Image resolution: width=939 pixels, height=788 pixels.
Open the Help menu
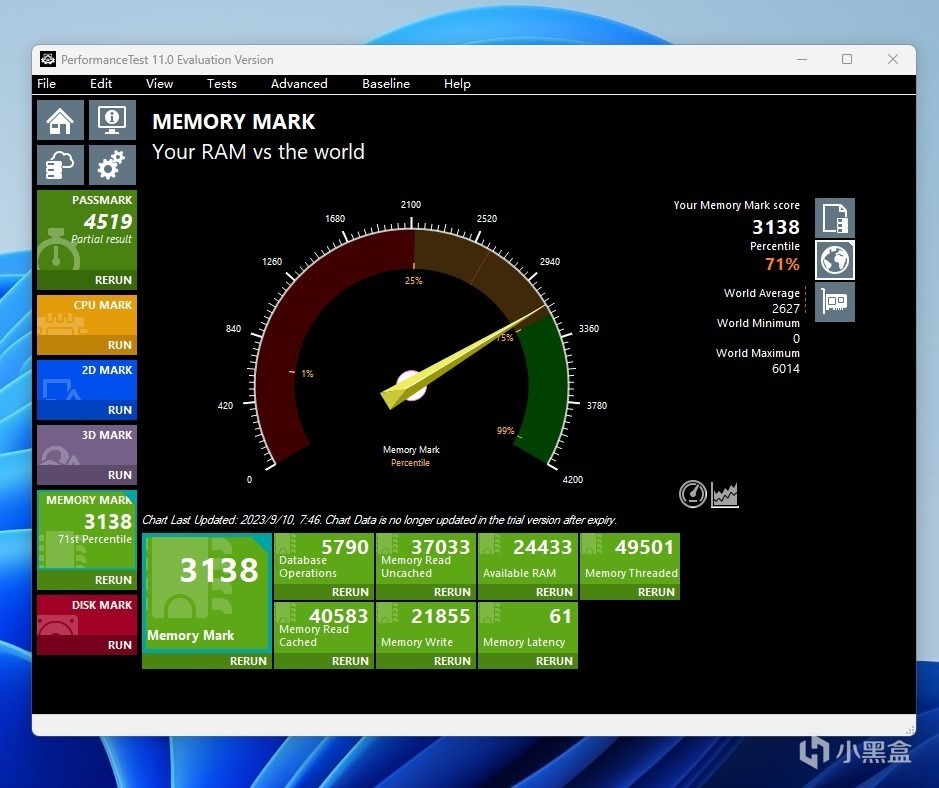coord(457,84)
